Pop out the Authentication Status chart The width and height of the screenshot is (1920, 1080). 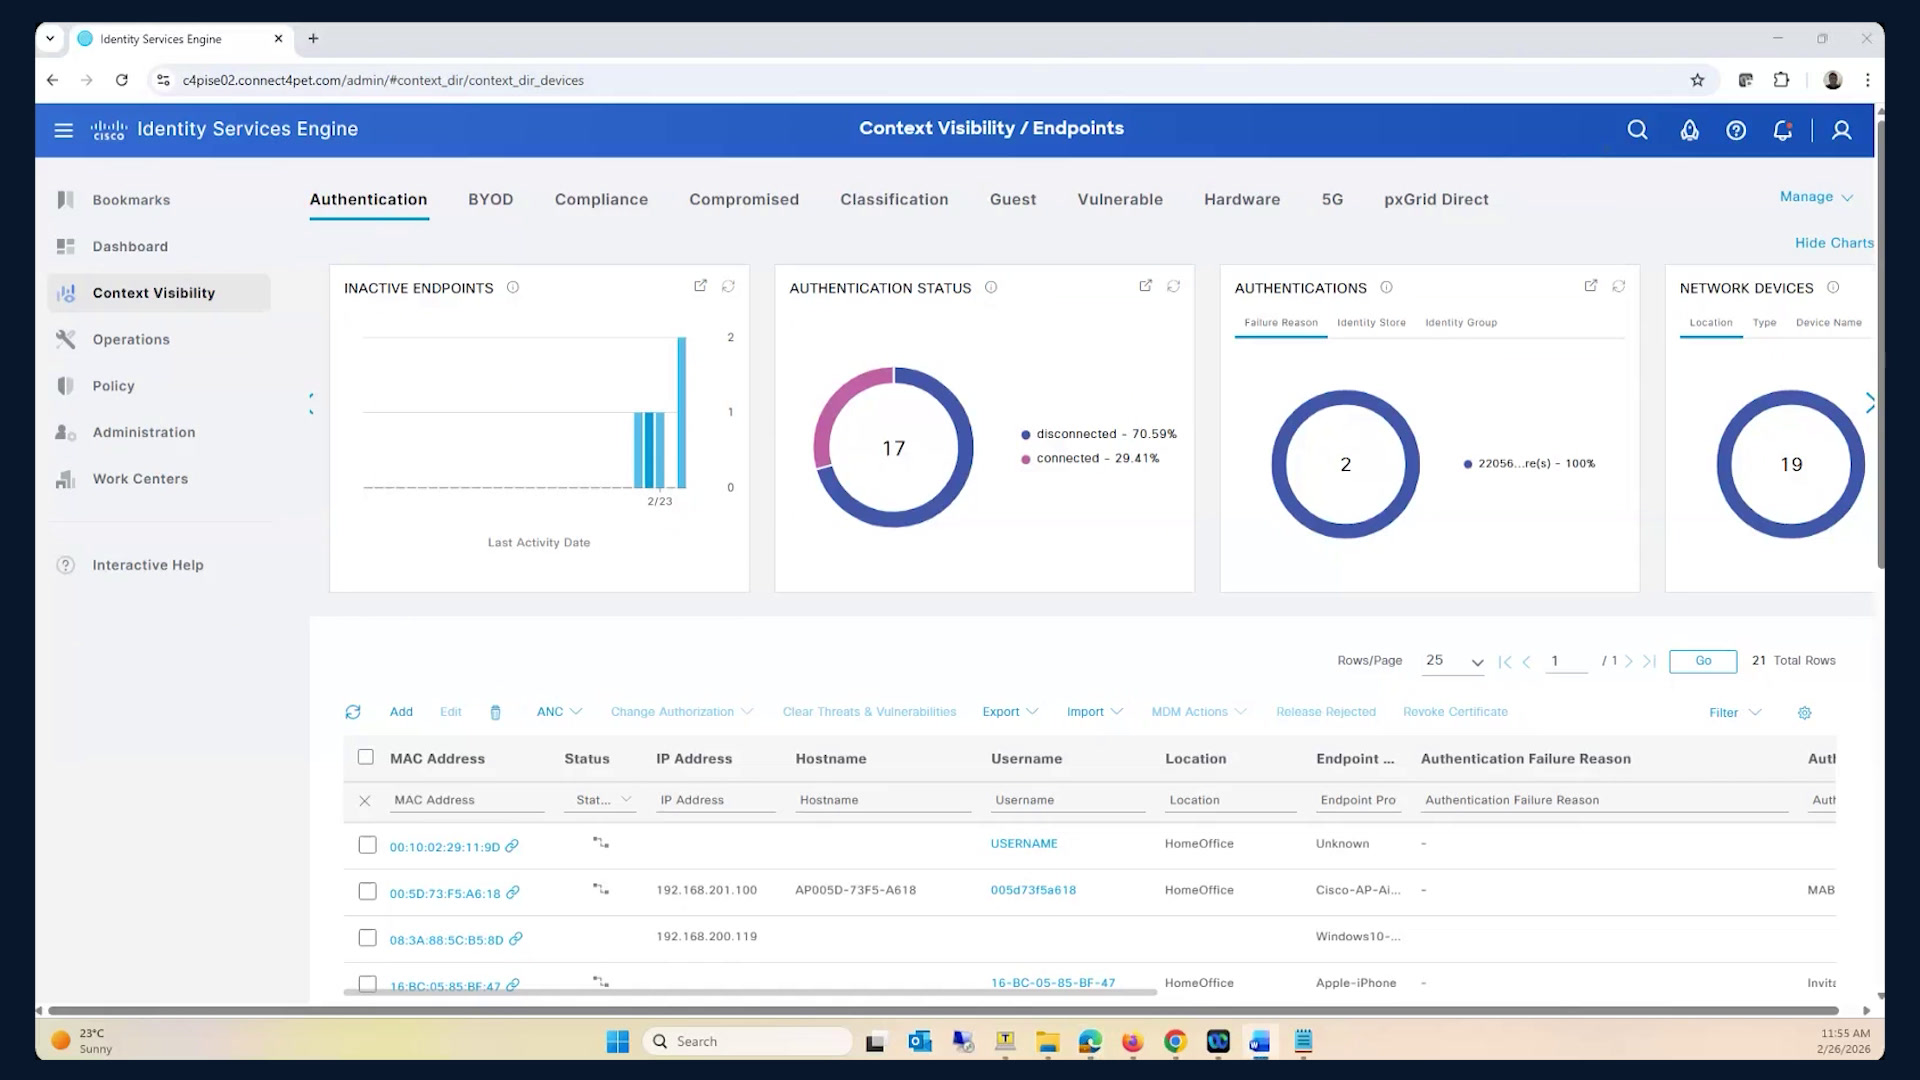1145,286
